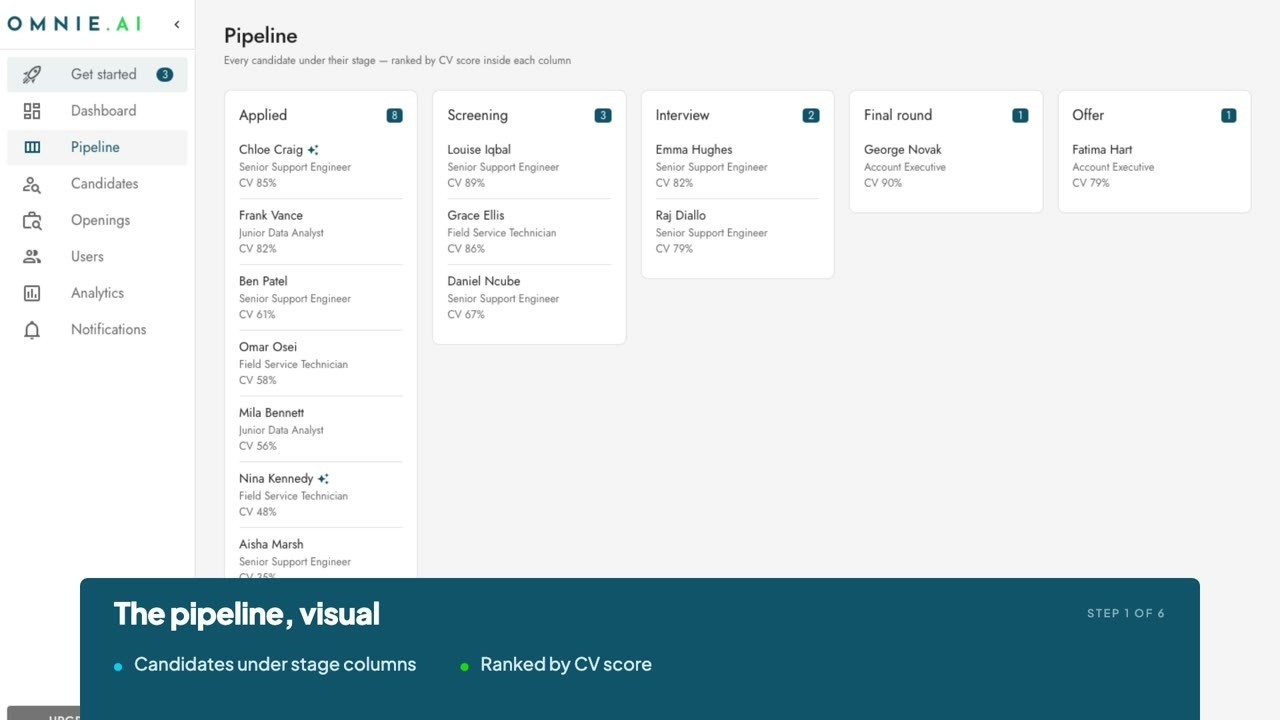Viewport: 1280px width, 720px height.
Task: Select Grace Ellis candidate card
Action: 529,232
